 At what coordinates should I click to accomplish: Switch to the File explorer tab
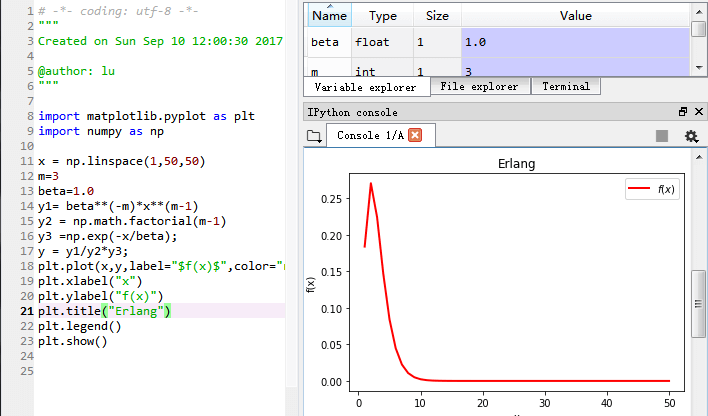(x=480, y=87)
